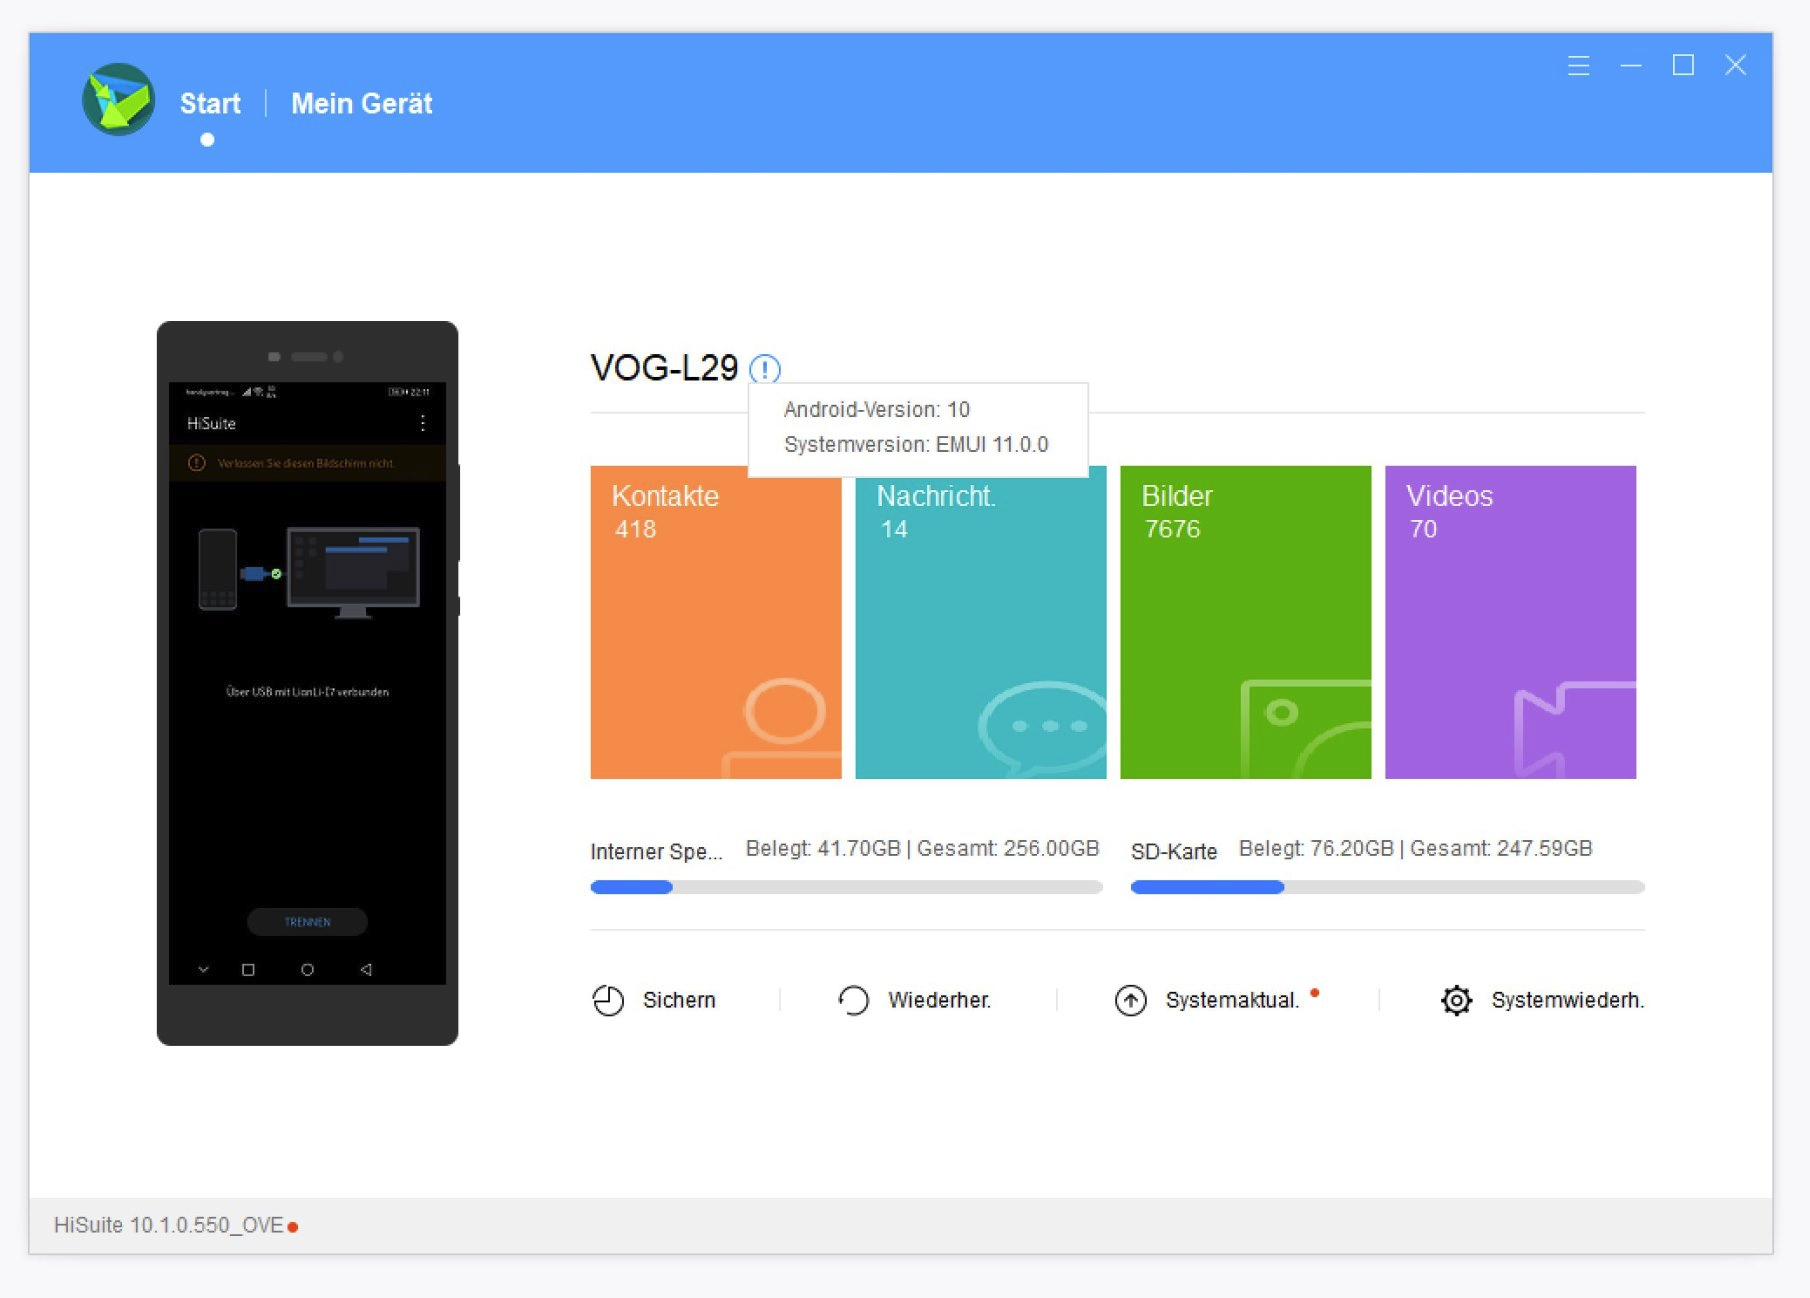The width and height of the screenshot is (1810, 1298).
Task: Click the speech bubble icon in Nachricht. tile
Action: pyautogui.click(x=1043, y=728)
